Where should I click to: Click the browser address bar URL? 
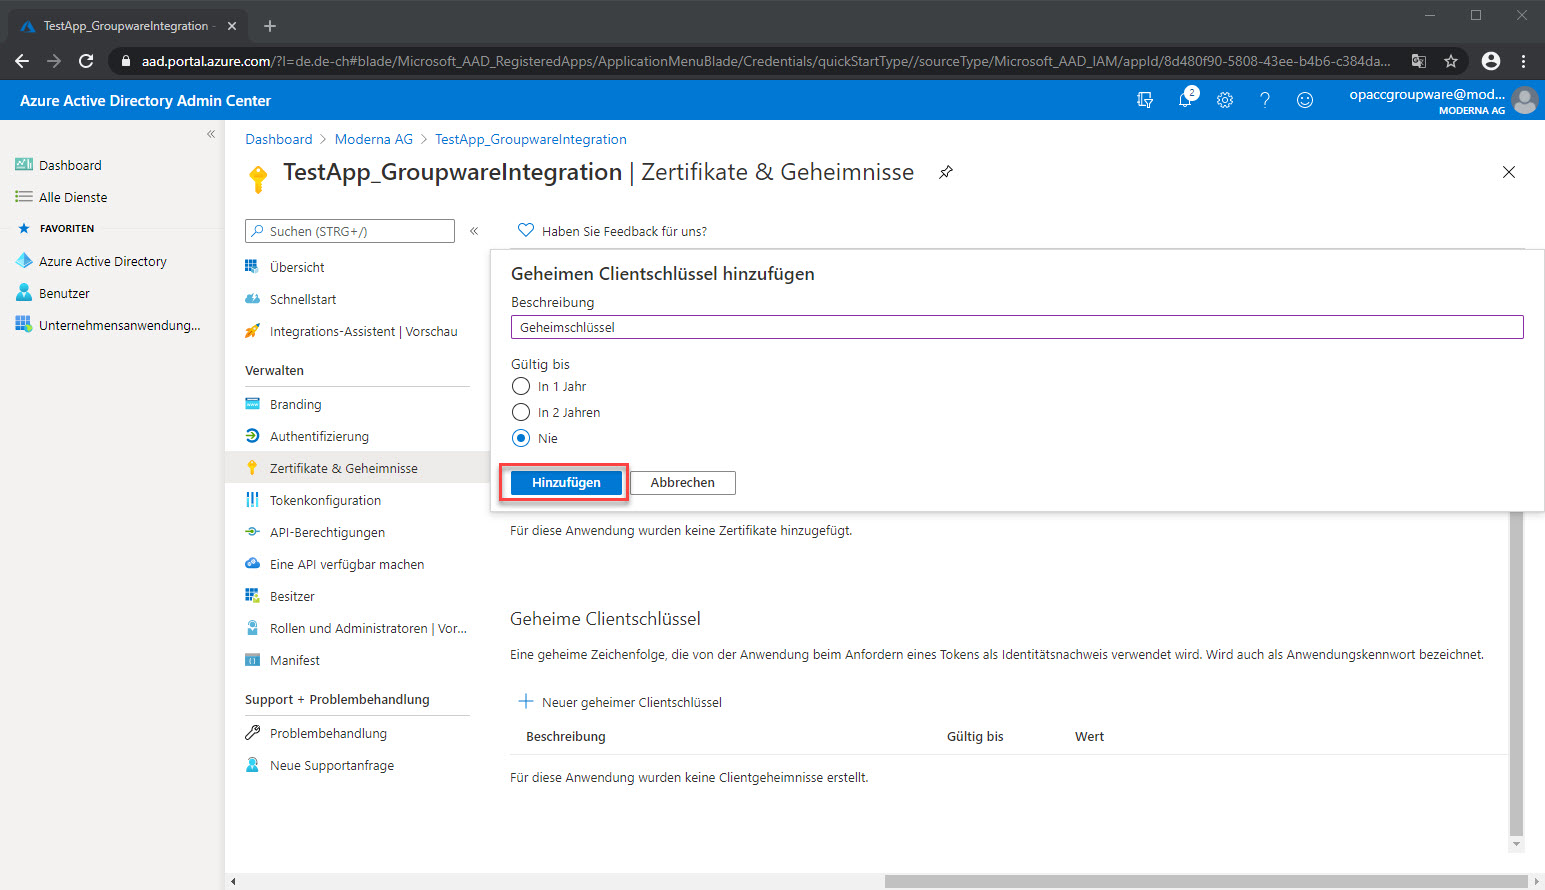[x=765, y=61]
